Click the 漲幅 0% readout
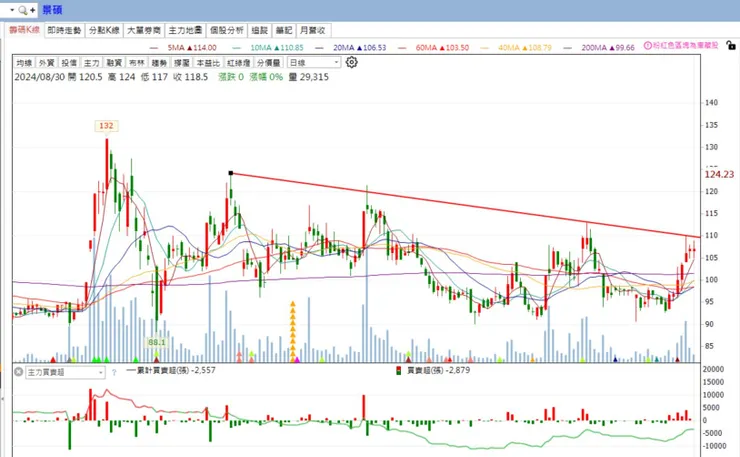This screenshot has width=740, height=457. point(266,77)
